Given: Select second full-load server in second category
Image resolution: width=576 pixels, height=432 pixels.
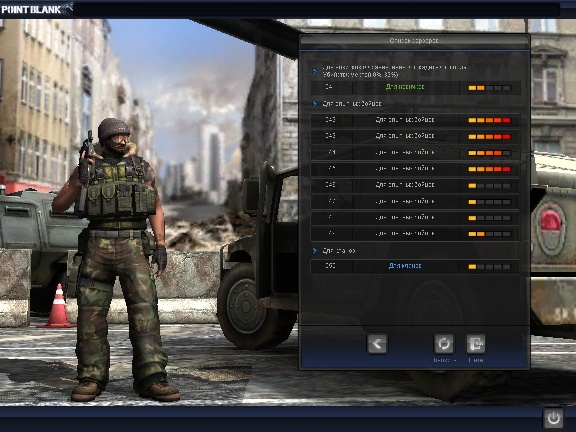Looking at the screenshot, I should (x=415, y=136).
